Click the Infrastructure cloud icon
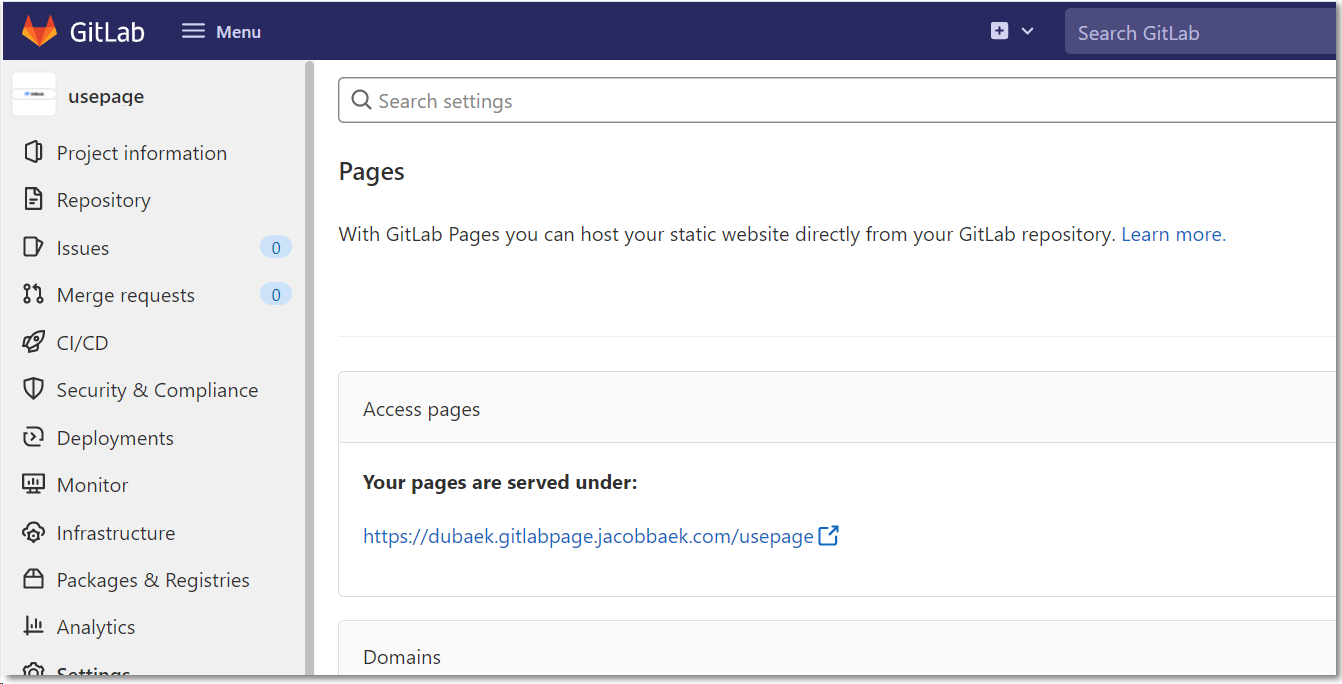Screen dimensions: 1342x684 [33, 532]
